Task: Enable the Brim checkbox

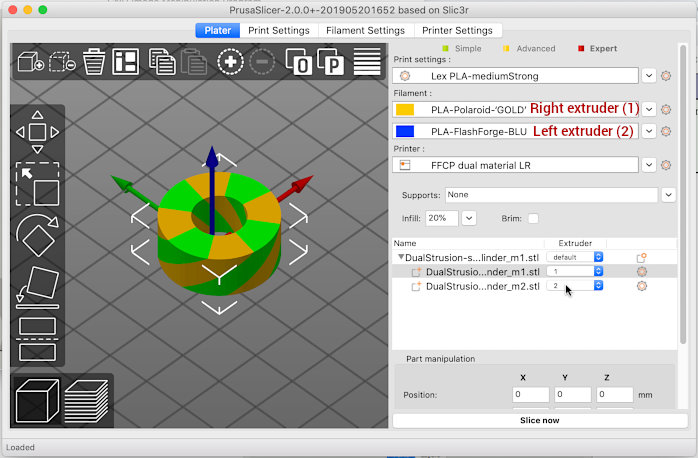Action: pos(533,219)
